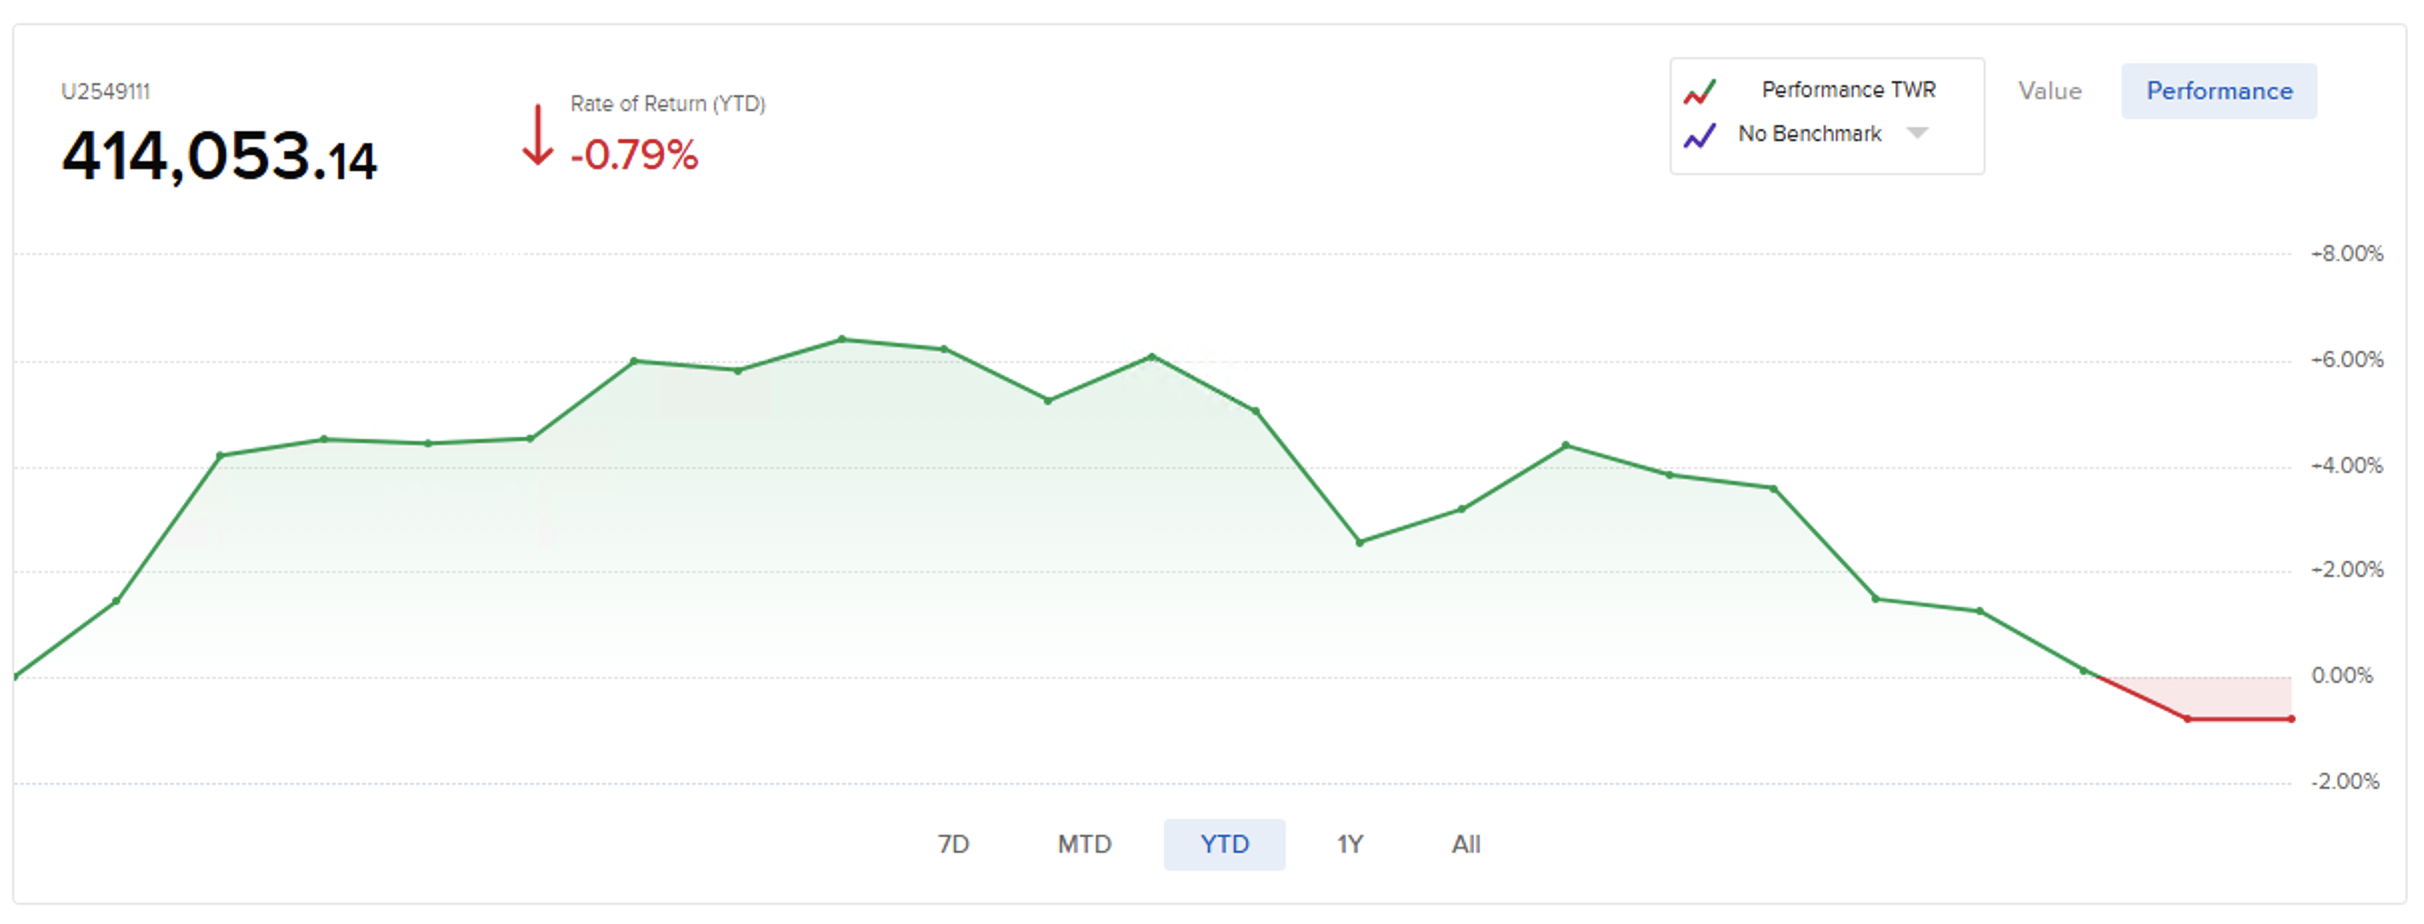Select the 7D time range
2424x924 pixels.
pos(953,845)
